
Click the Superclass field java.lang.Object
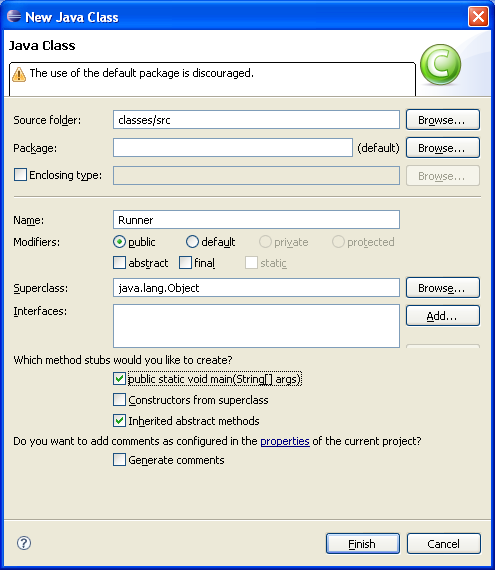coord(256,288)
